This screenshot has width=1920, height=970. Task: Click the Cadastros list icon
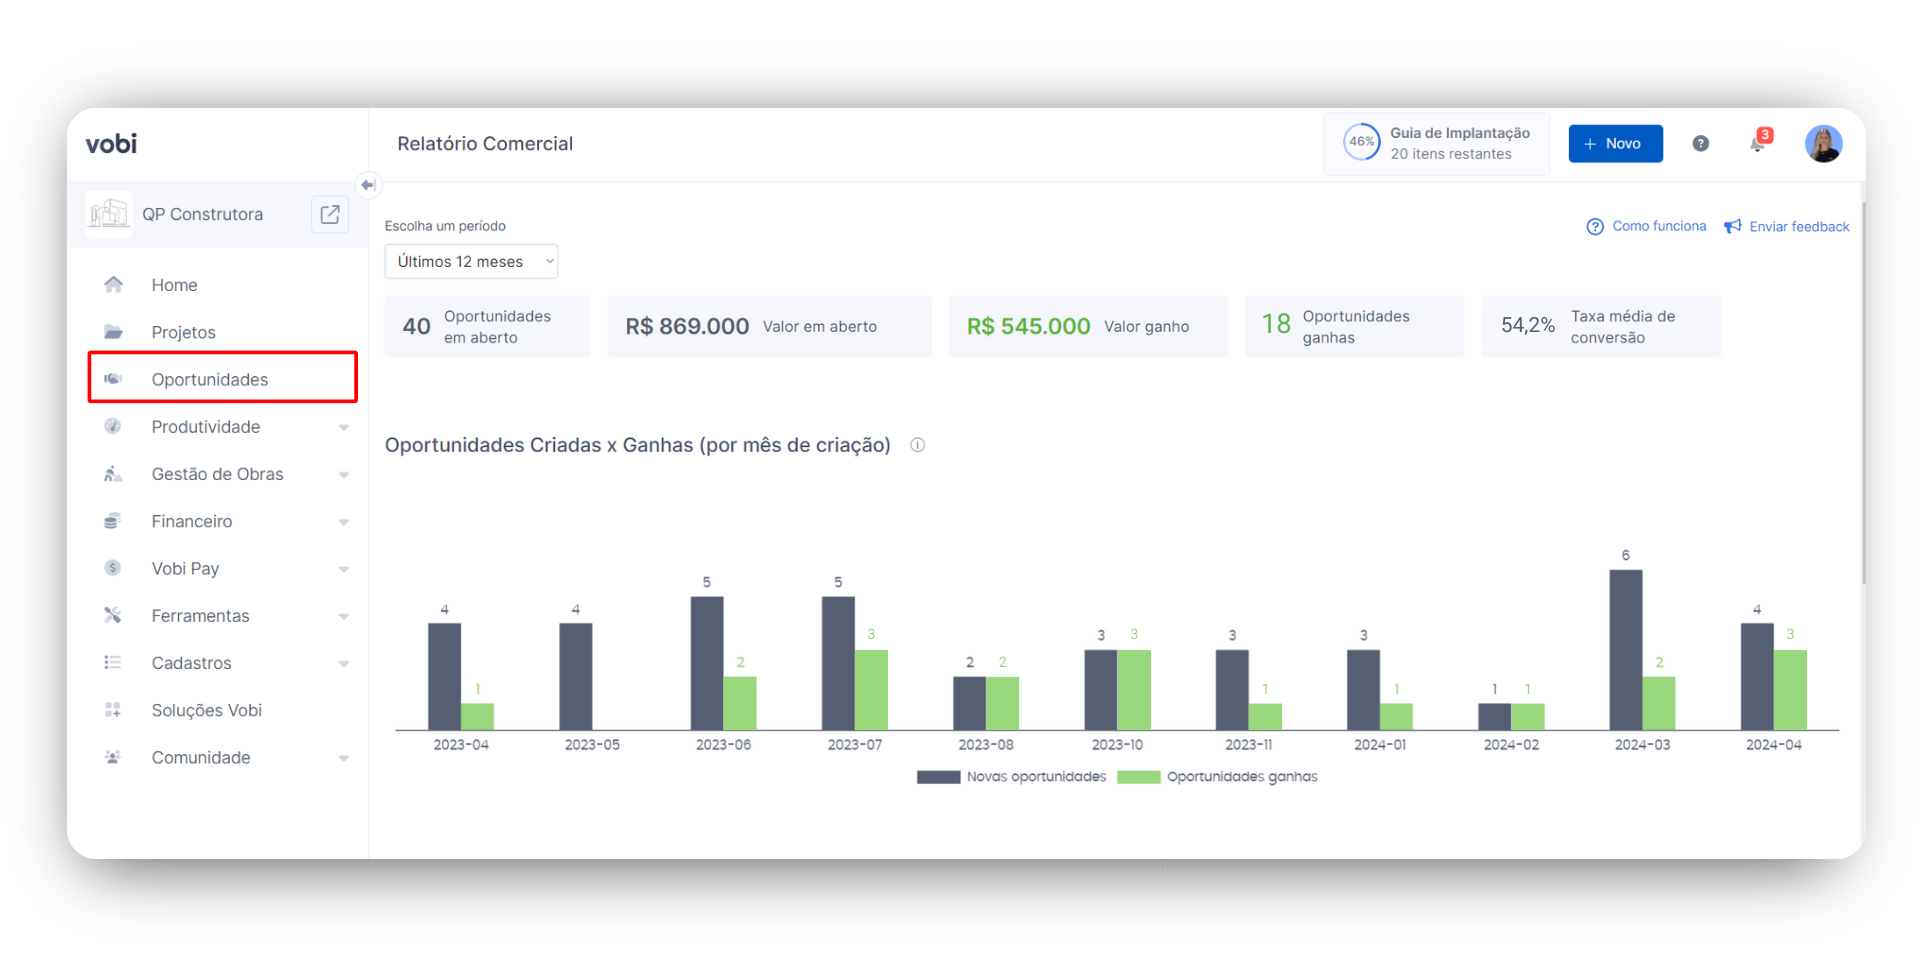pyautogui.click(x=113, y=662)
